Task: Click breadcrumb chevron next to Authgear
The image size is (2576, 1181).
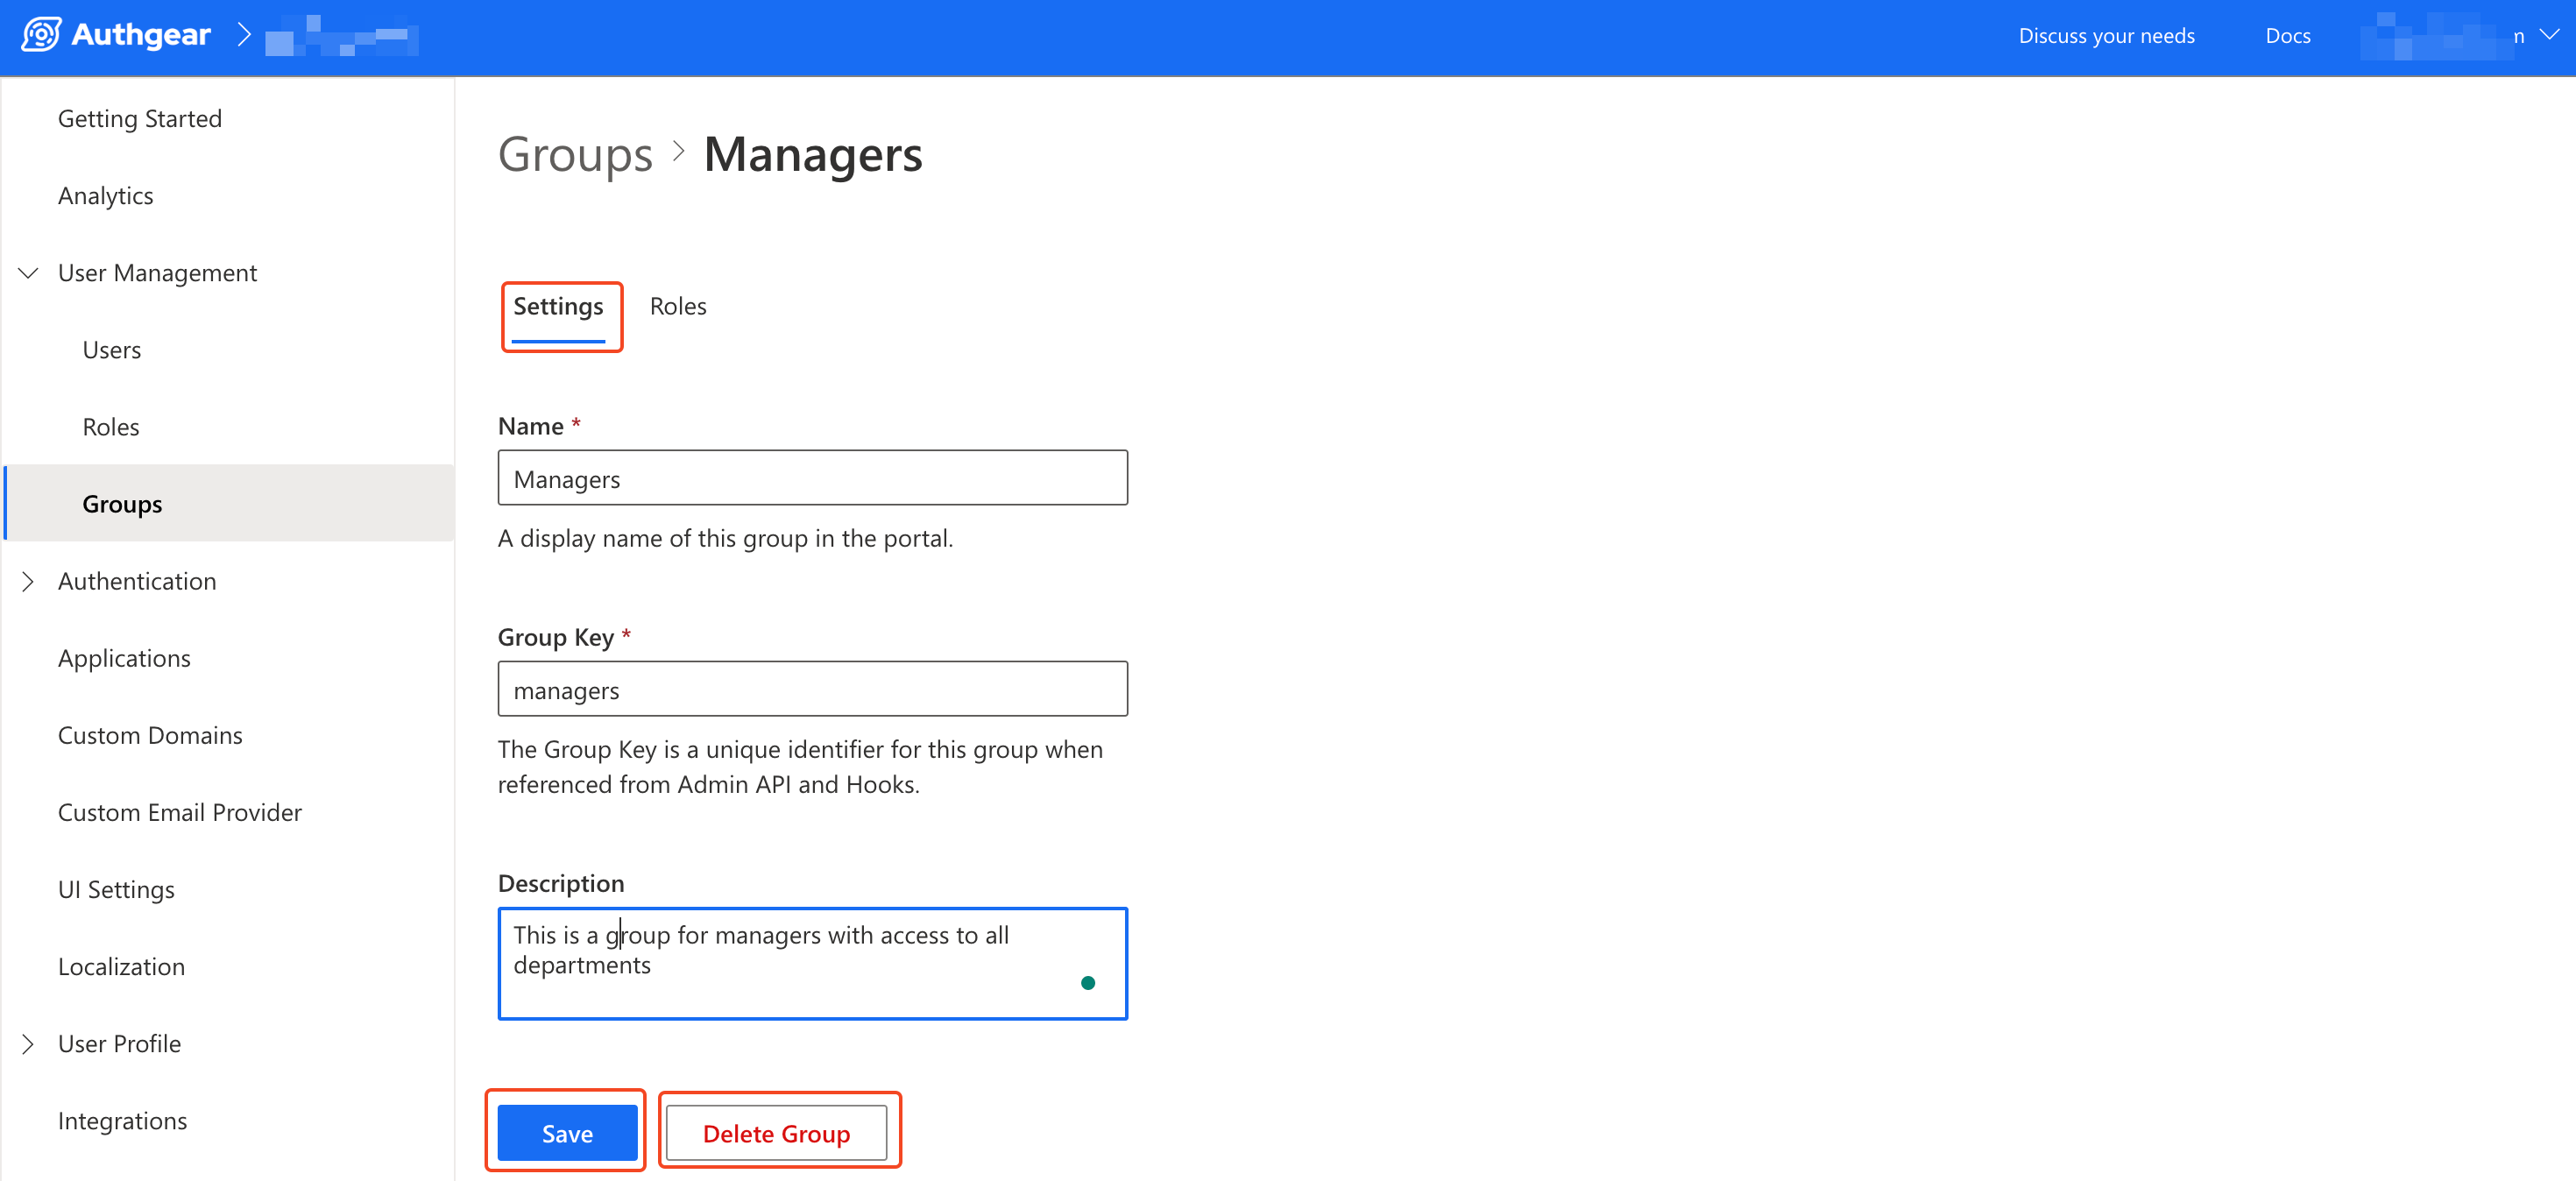Action: point(243,35)
